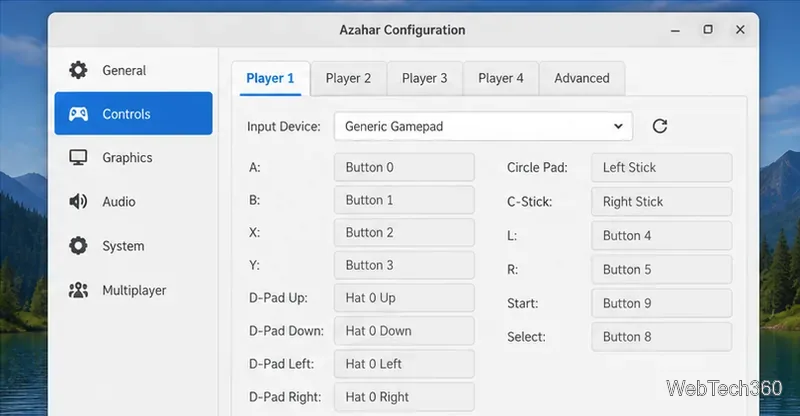The width and height of the screenshot is (800, 416).
Task: Remap the R shoulder Button 5
Action: point(662,270)
